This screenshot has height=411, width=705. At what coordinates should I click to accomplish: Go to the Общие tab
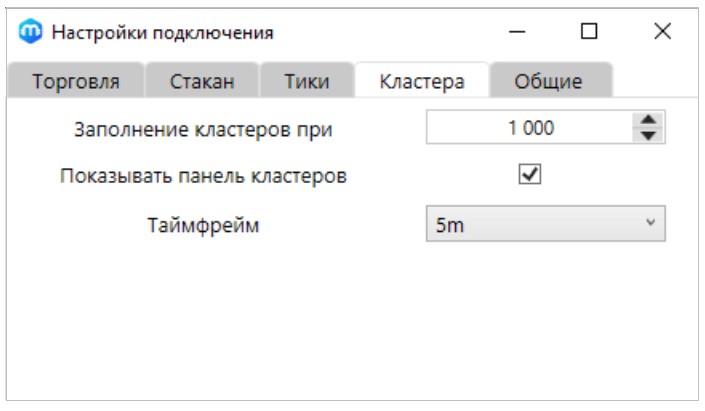pyautogui.click(x=548, y=82)
